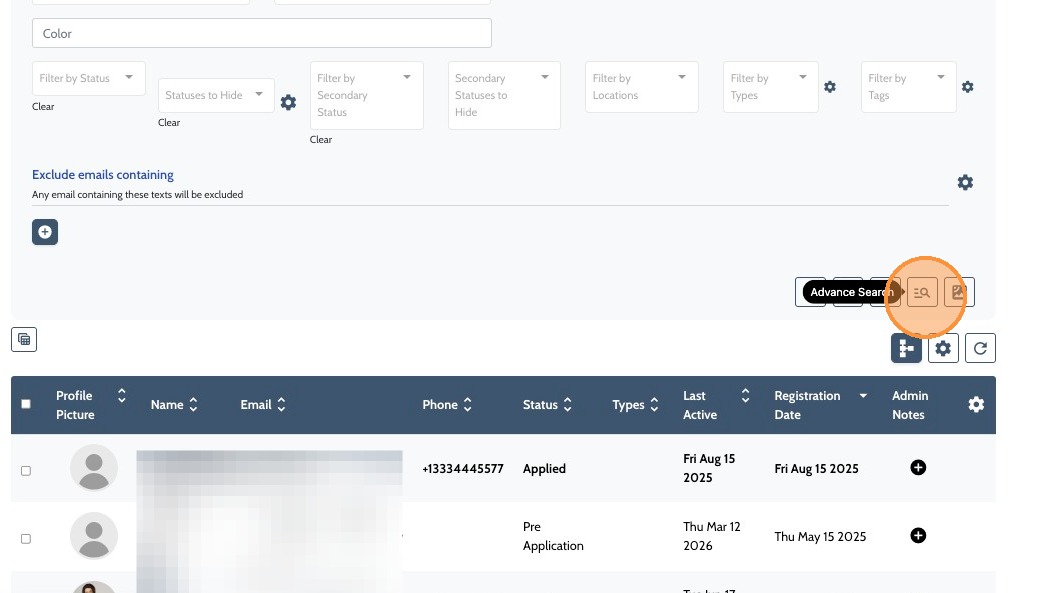This screenshot has width=1062, height=593.
Task: Open the Filter by Locations dropdown
Action: [641, 87]
